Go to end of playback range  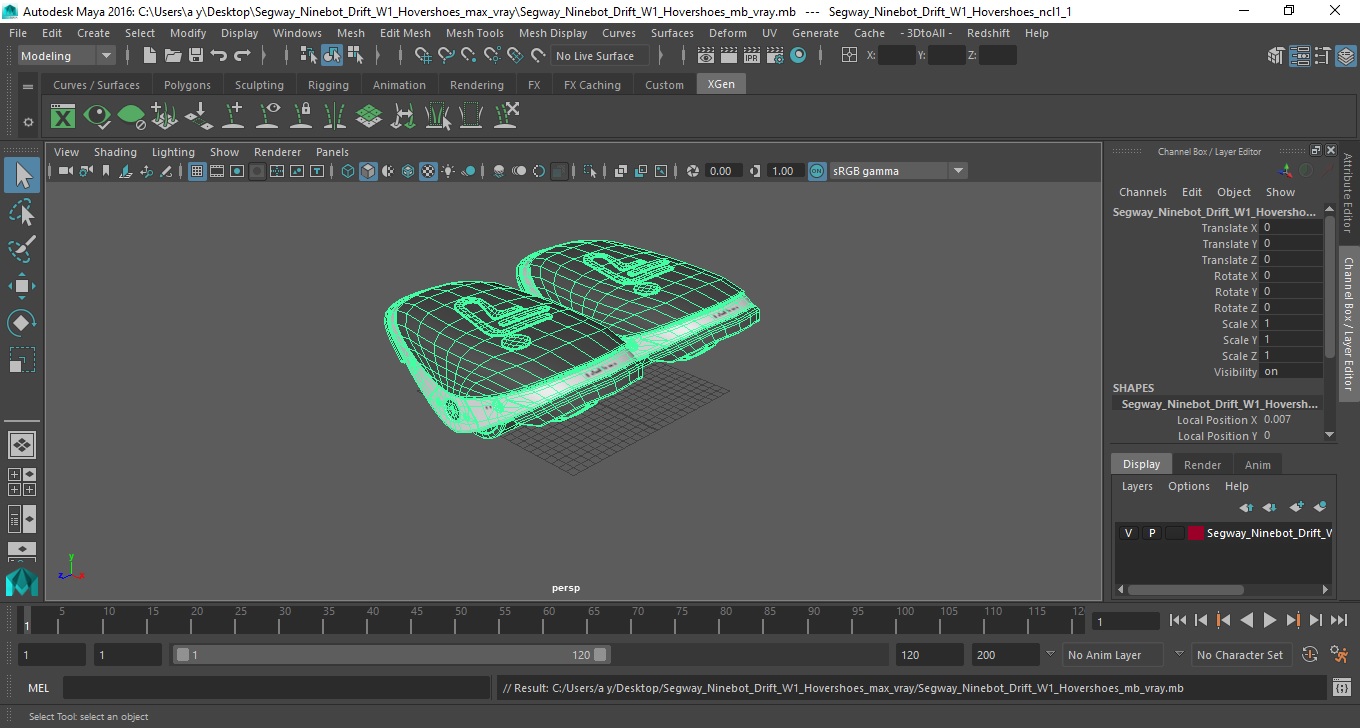(x=1337, y=621)
